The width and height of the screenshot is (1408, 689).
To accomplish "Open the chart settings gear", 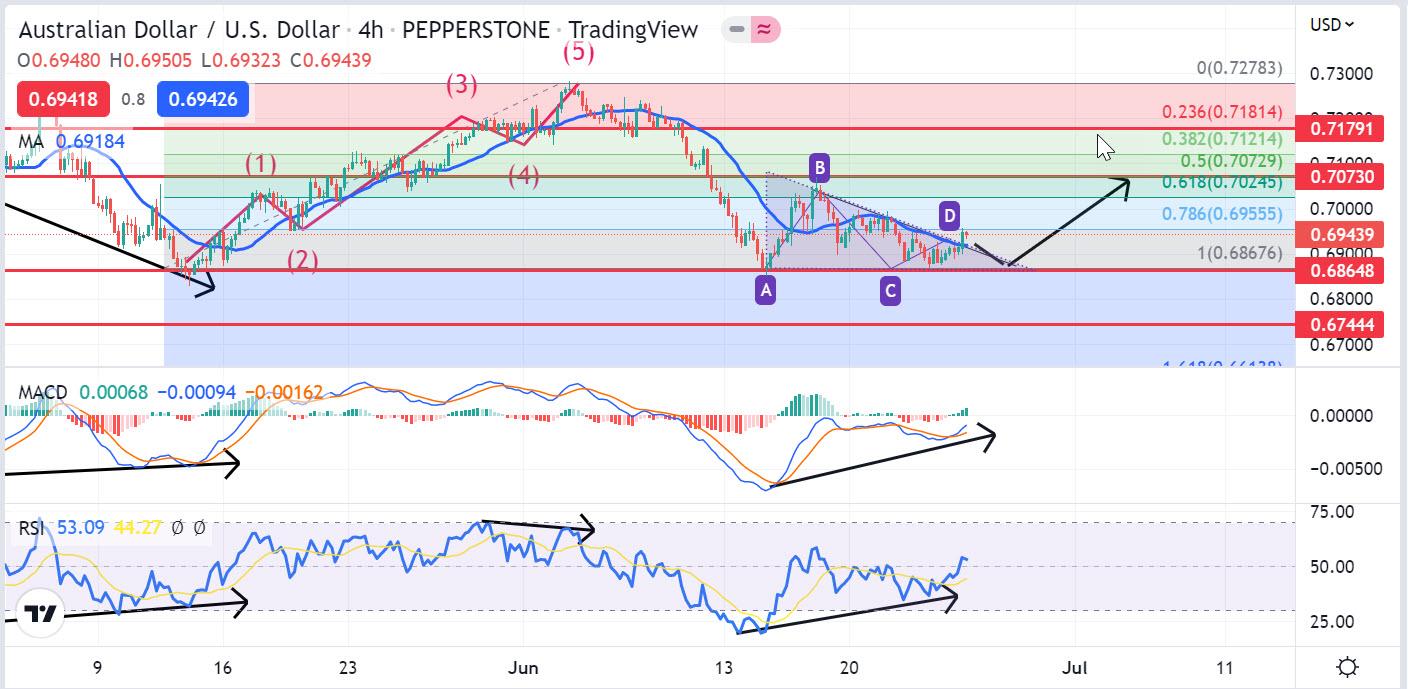I will tap(1346, 667).
